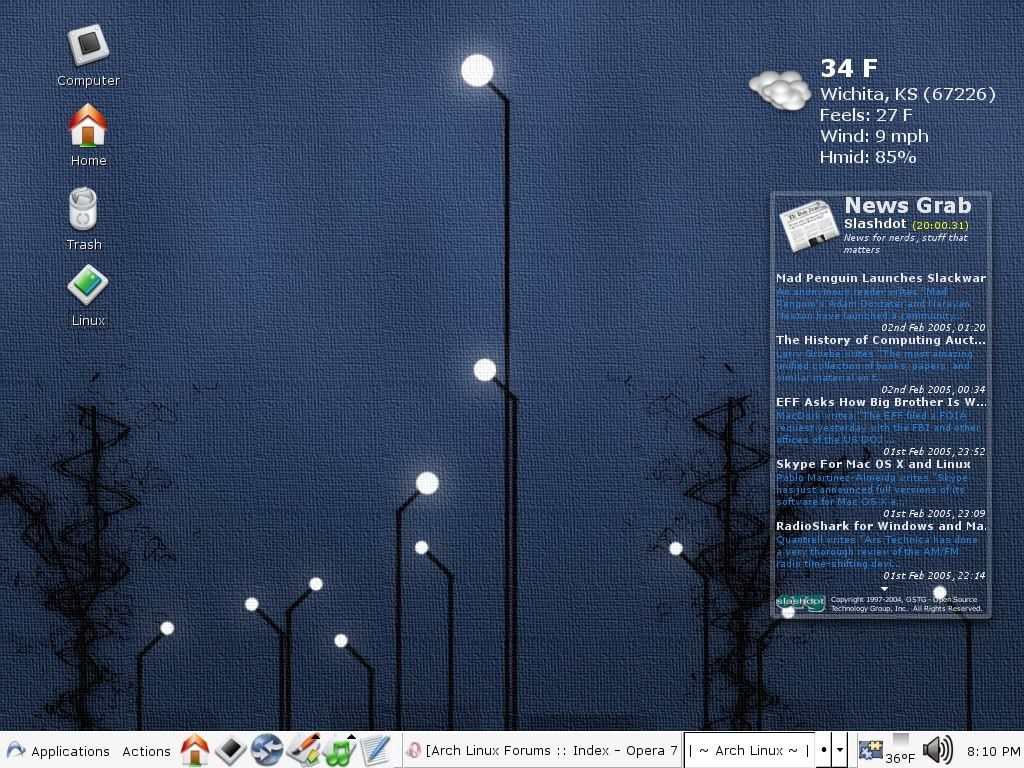The height and width of the screenshot is (768, 1024).
Task: Open the Applications menu in the panel
Action: click(57, 751)
